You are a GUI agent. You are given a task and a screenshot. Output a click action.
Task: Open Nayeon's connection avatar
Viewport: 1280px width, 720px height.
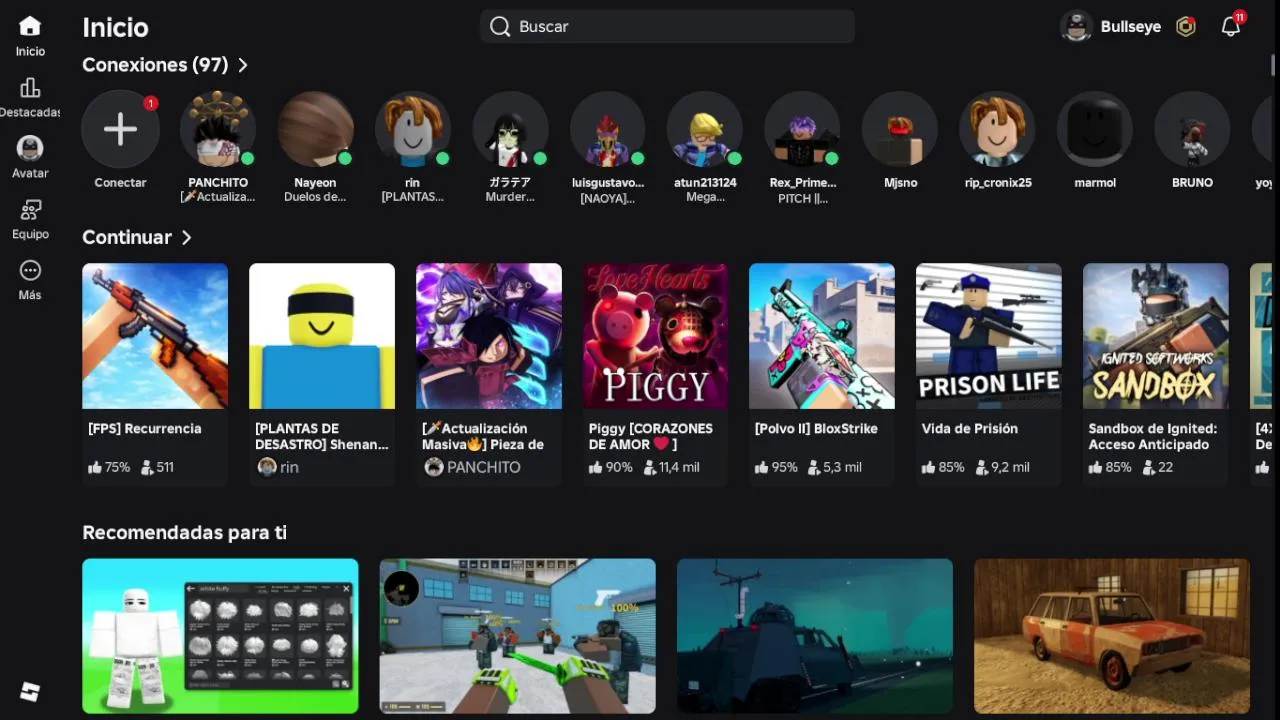pyautogui.click(x=315, y=129)
